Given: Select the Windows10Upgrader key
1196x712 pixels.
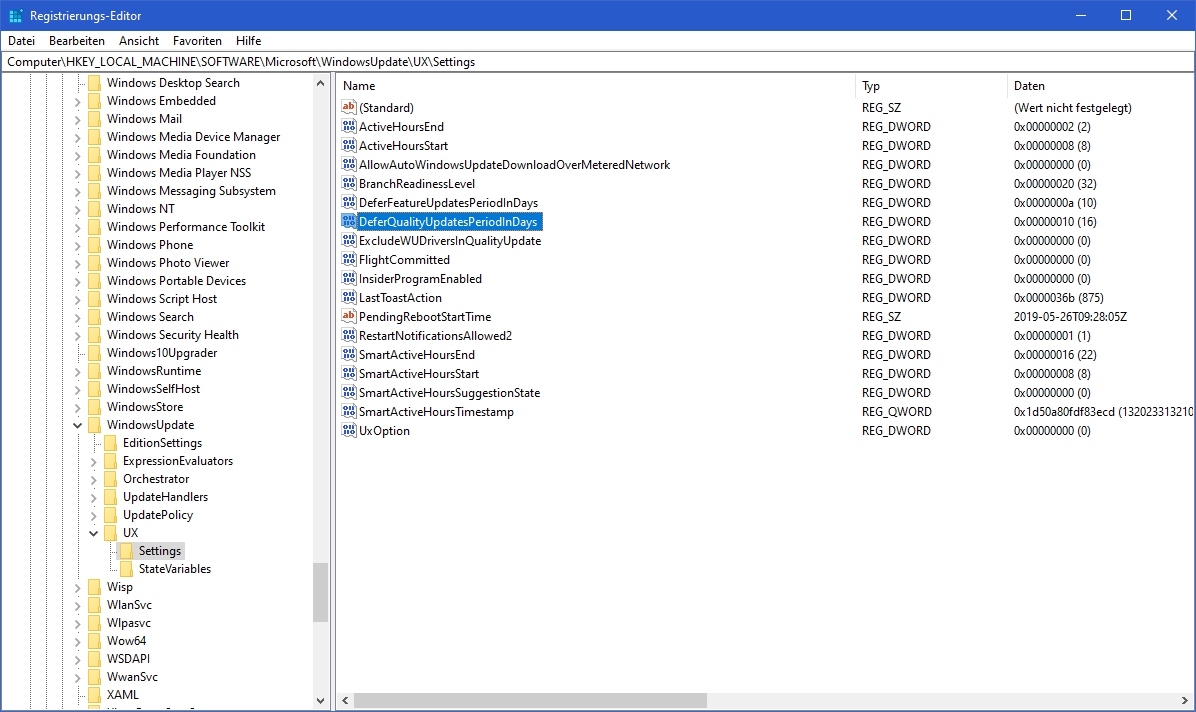Looking at the screenshot, I should point(162,353).
